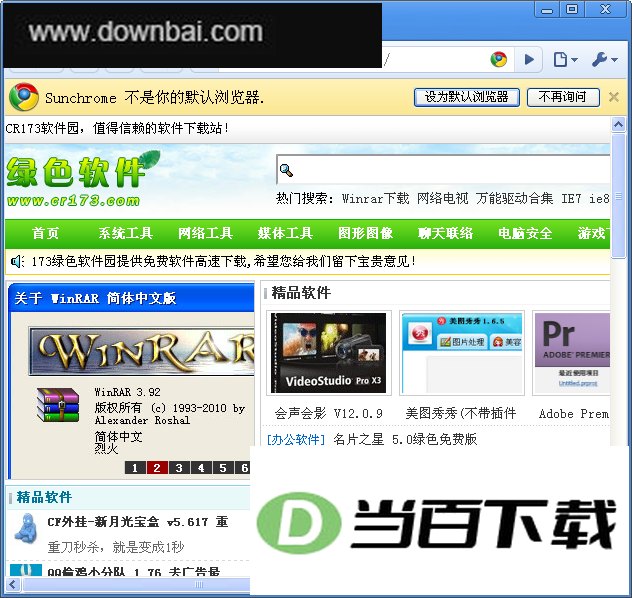Click the Go play arrow button
The image size is (632, 598).
click(x=529, y=60)
